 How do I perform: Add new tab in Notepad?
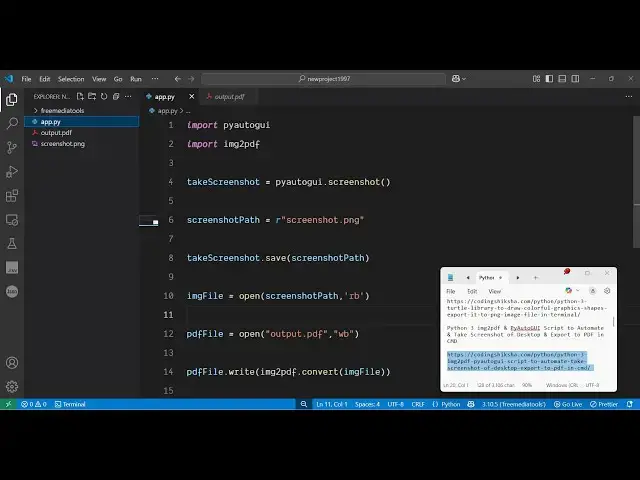(x=536, y=278)
